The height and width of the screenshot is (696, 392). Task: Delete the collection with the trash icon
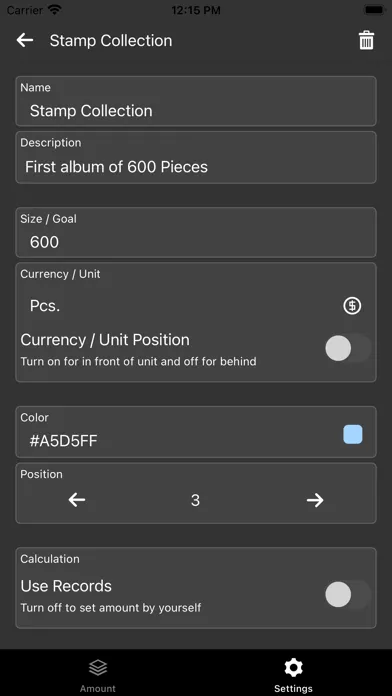pos(366,41)
